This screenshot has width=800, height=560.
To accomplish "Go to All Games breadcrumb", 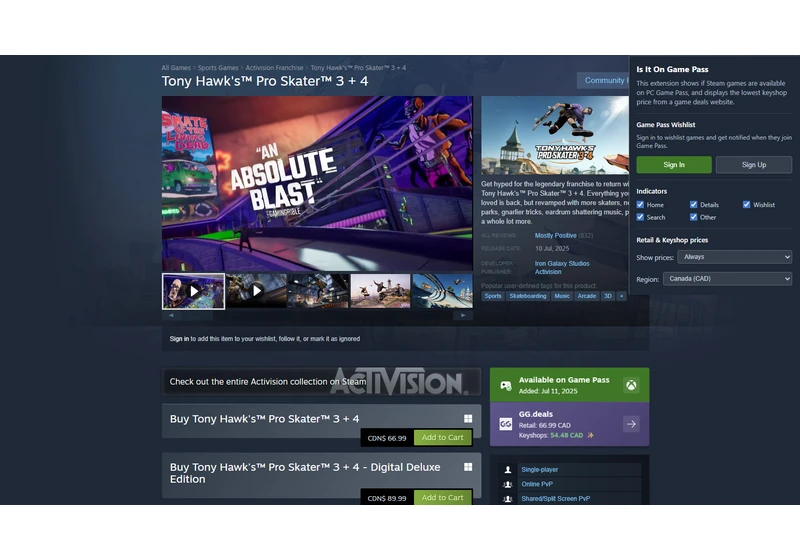I will point(176,68).
